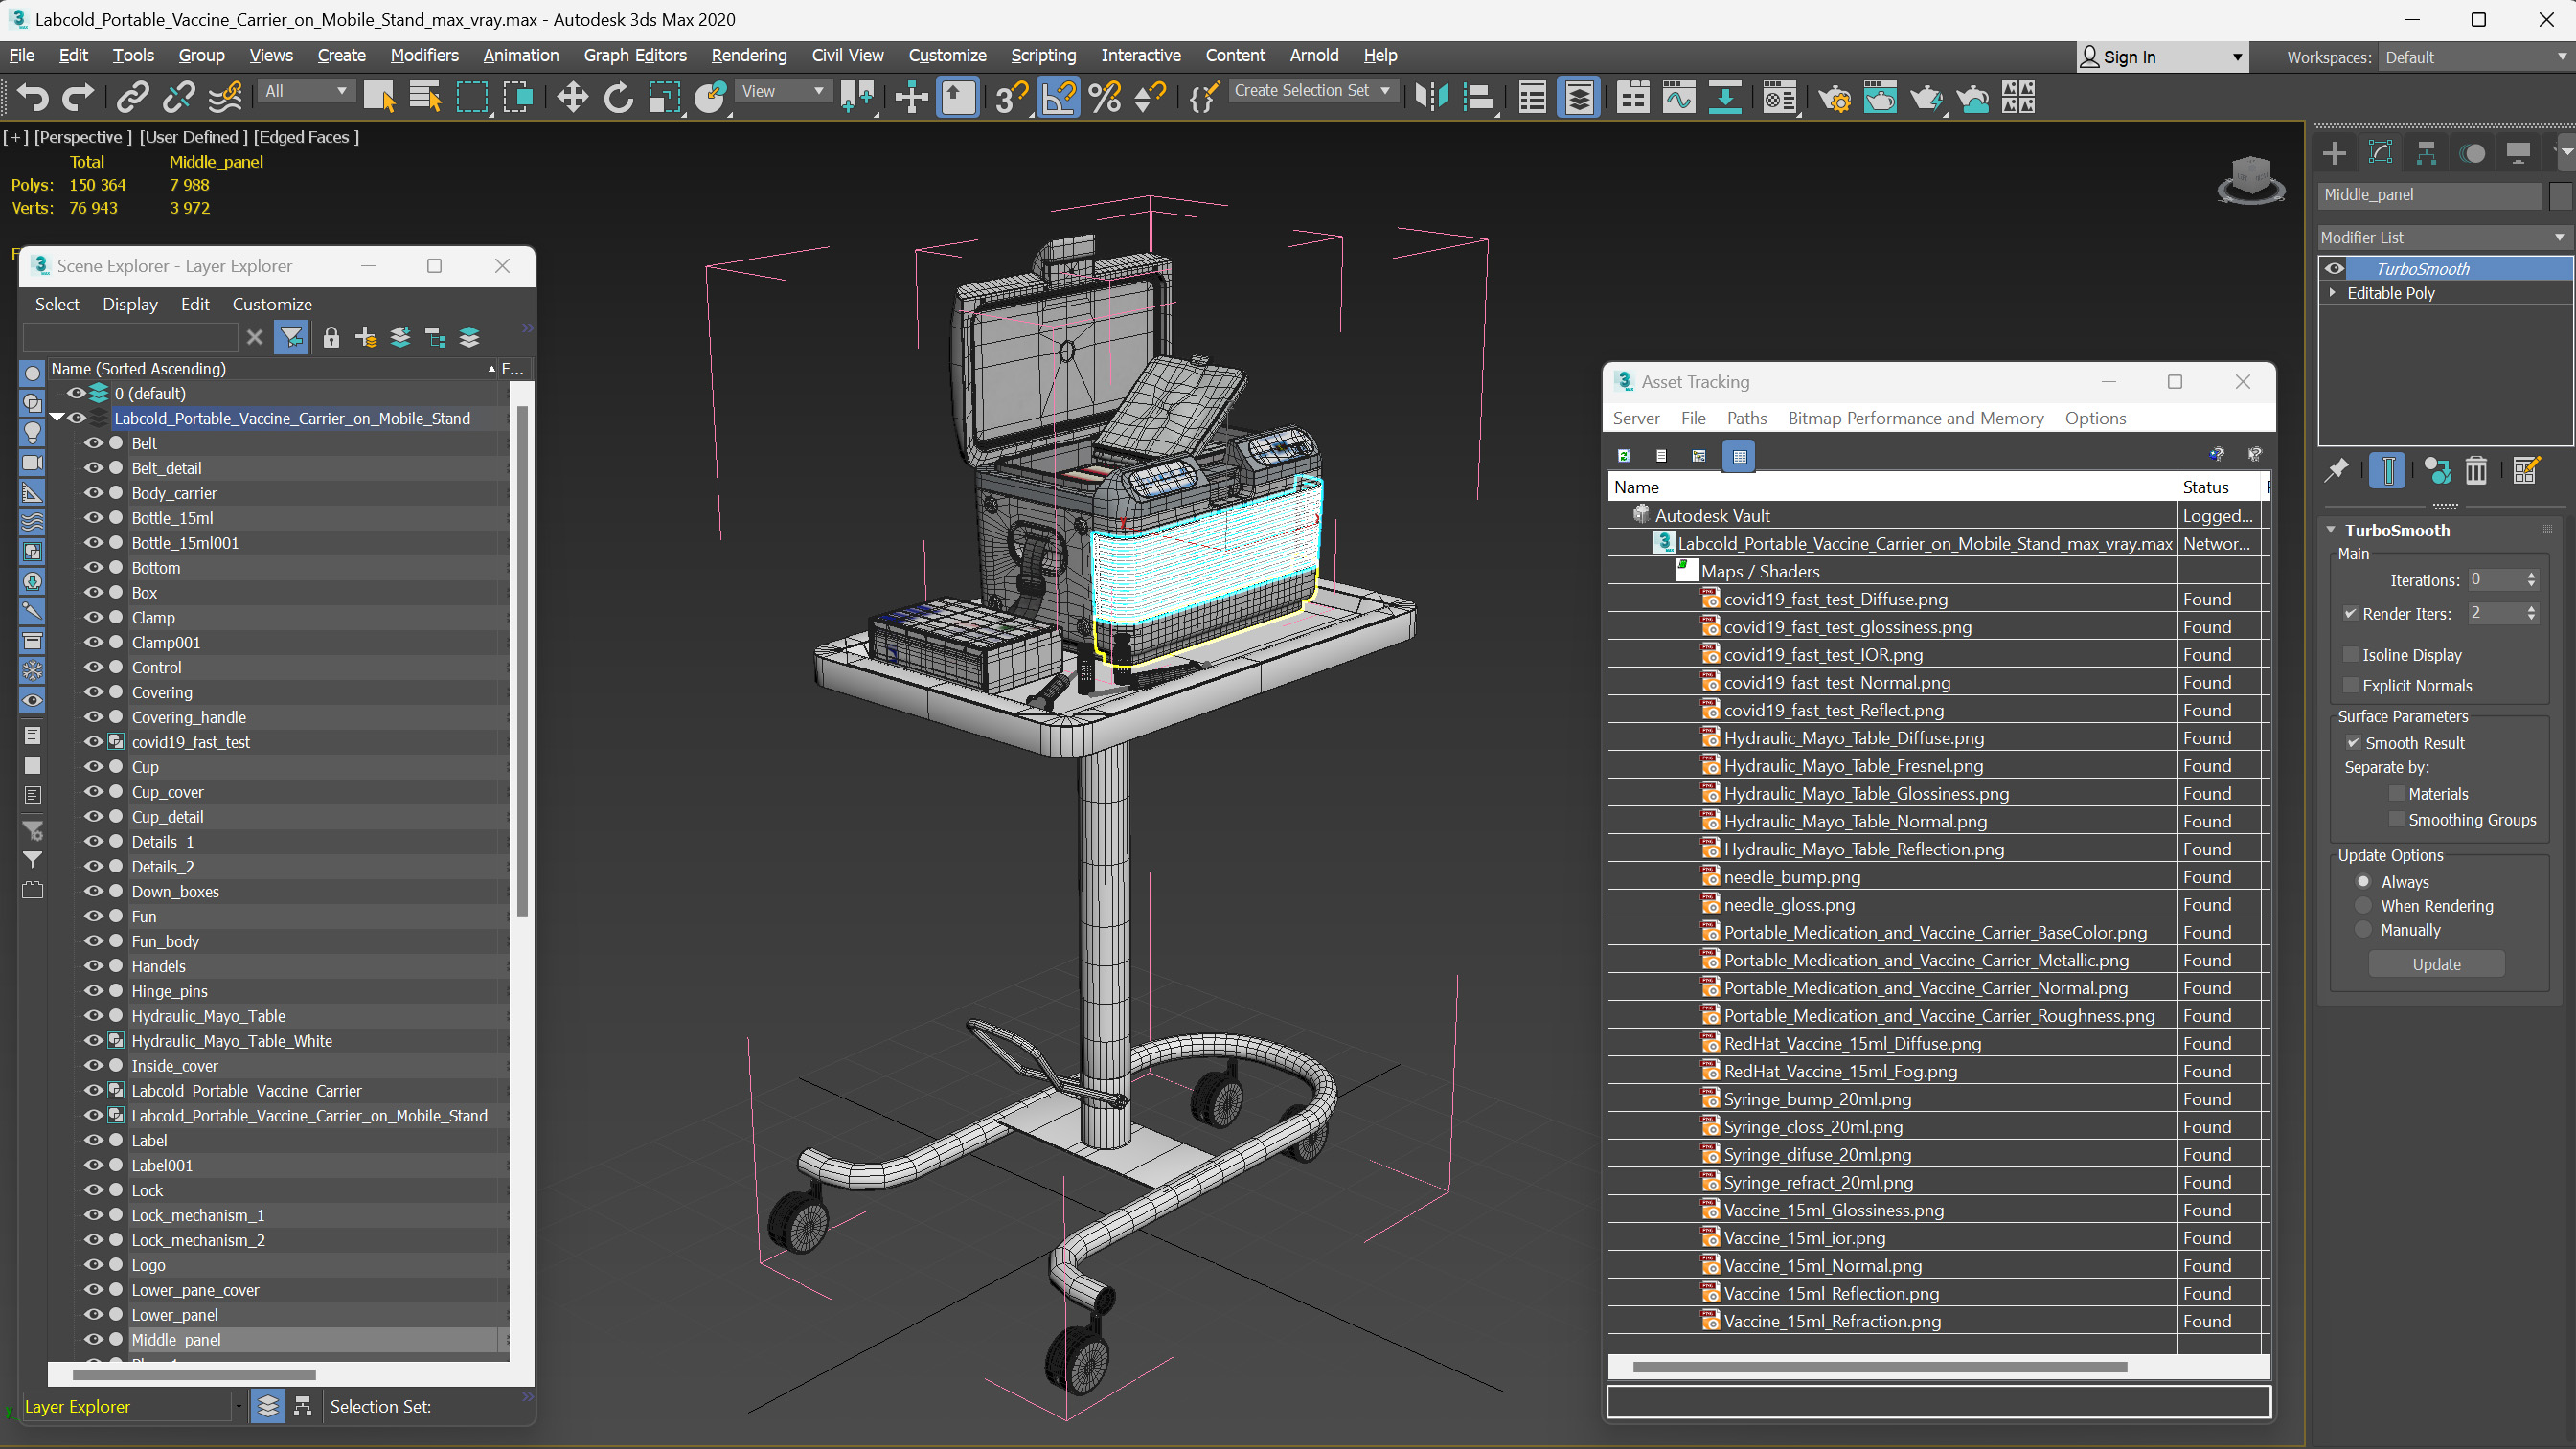Enable the Explicit Normals checkbox
The width and height of the screenshot is (2576, 1449).
click(x=2351, y=686)
